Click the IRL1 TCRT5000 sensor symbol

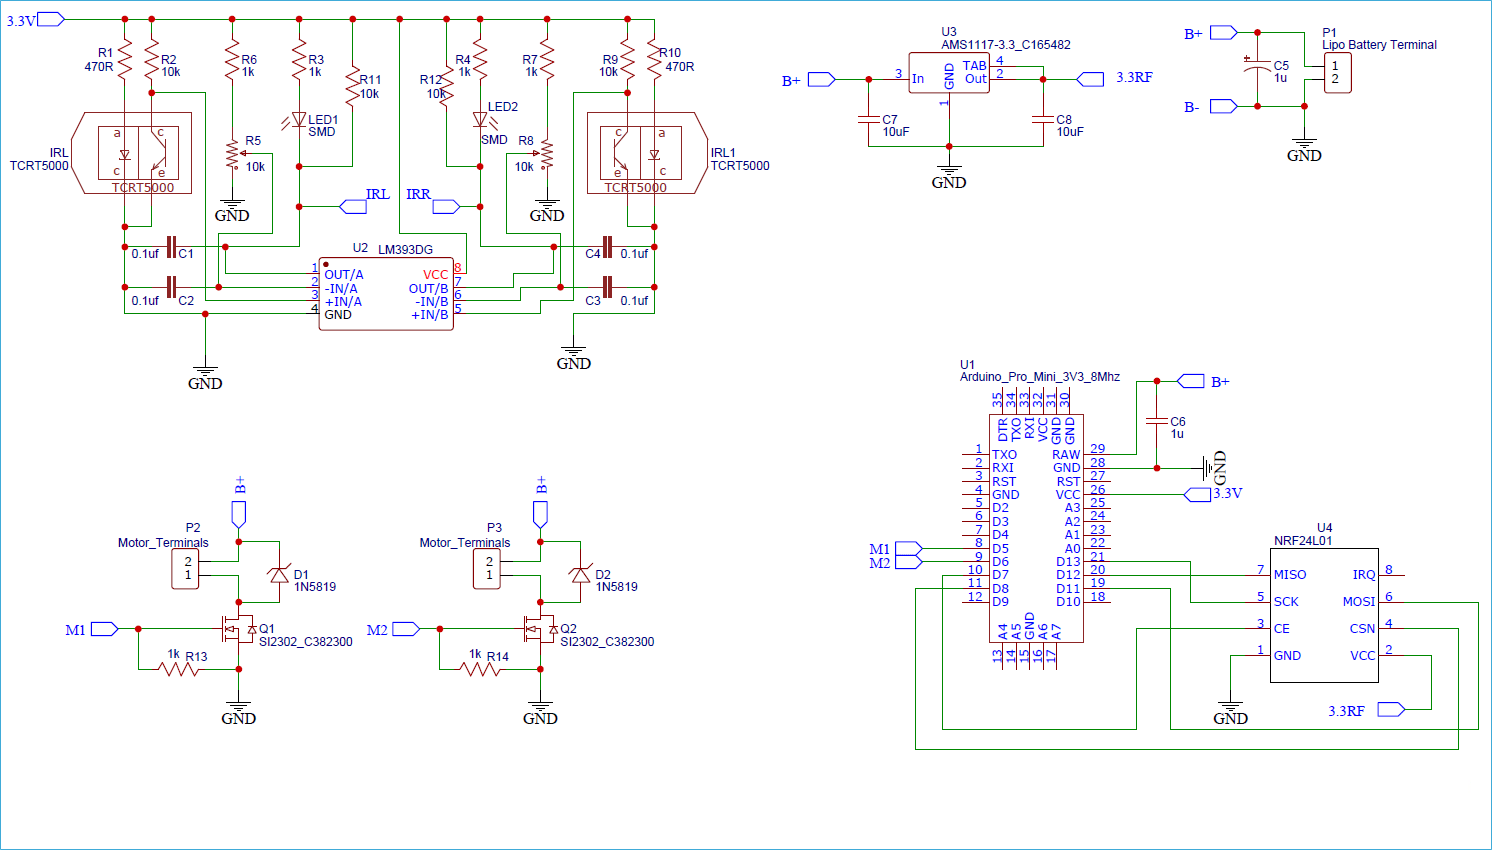pos(647,153)
